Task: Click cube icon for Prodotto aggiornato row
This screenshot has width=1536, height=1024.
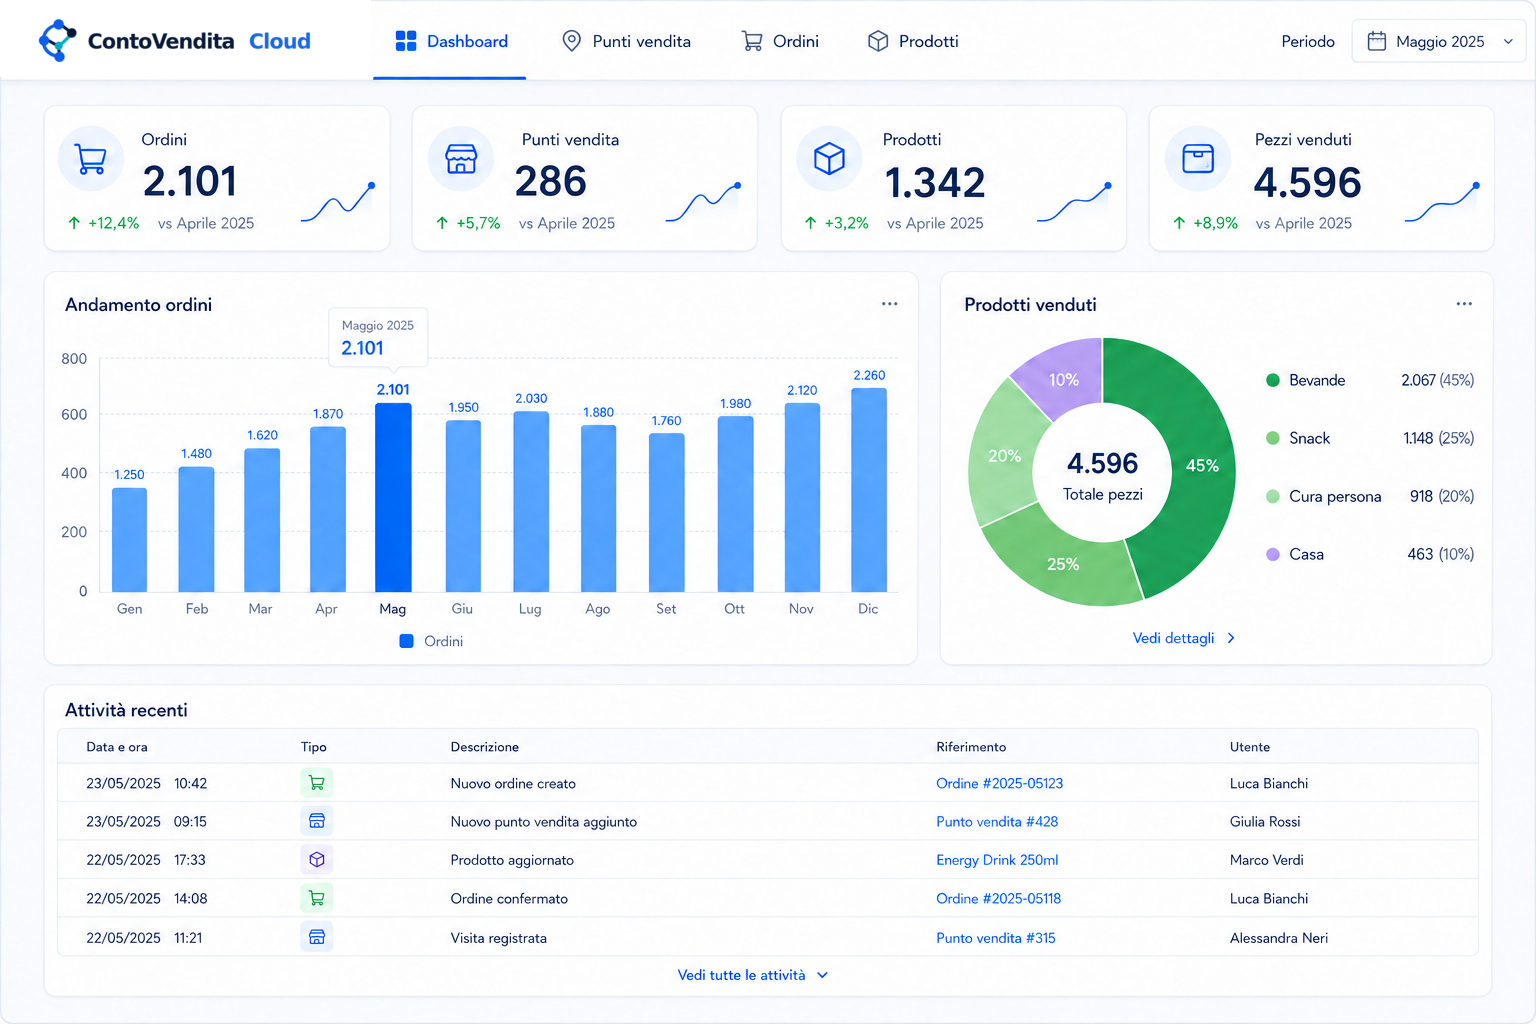Action: [x=317, y=860]
